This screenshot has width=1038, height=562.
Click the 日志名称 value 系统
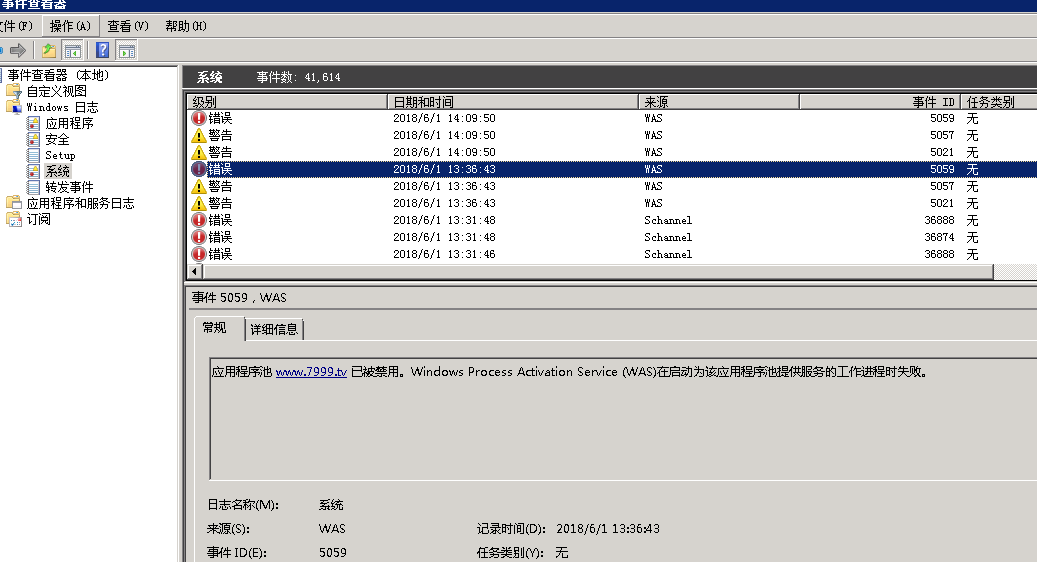coord(330,505)
